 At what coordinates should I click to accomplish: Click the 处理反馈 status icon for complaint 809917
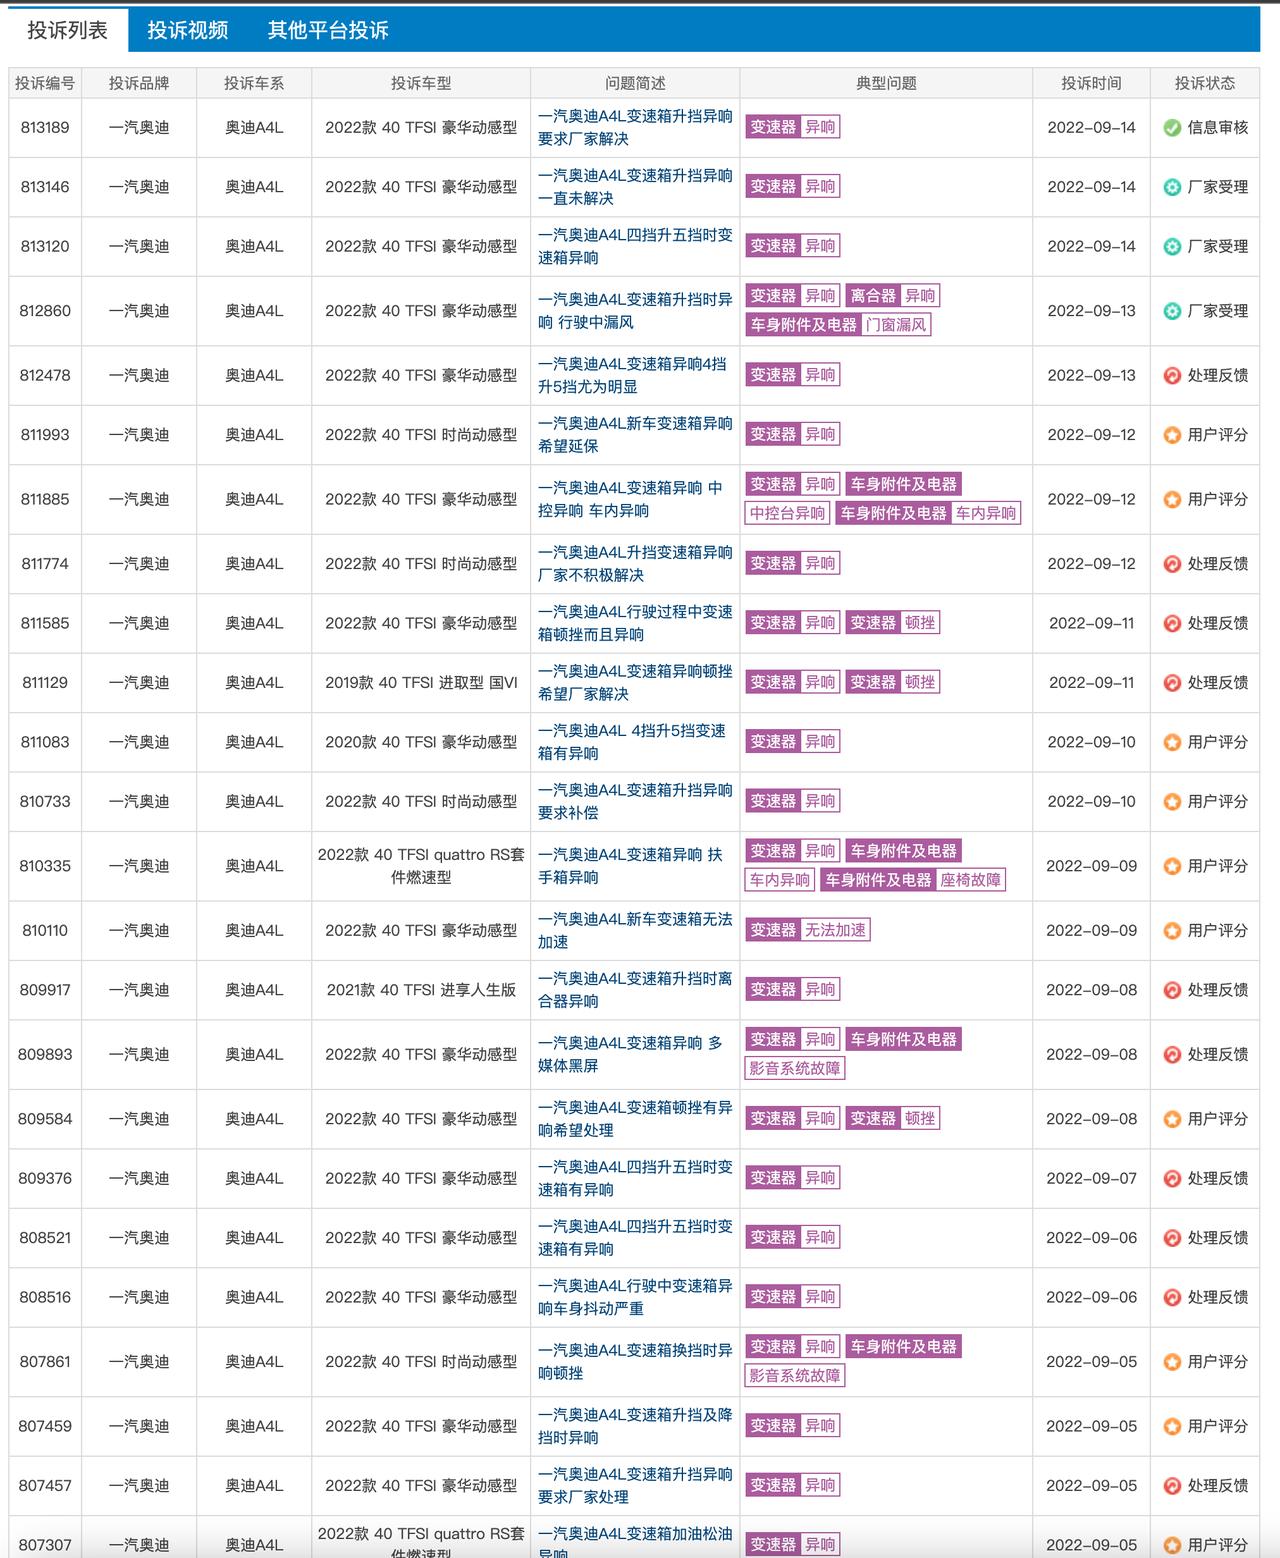coord(1173,990)
